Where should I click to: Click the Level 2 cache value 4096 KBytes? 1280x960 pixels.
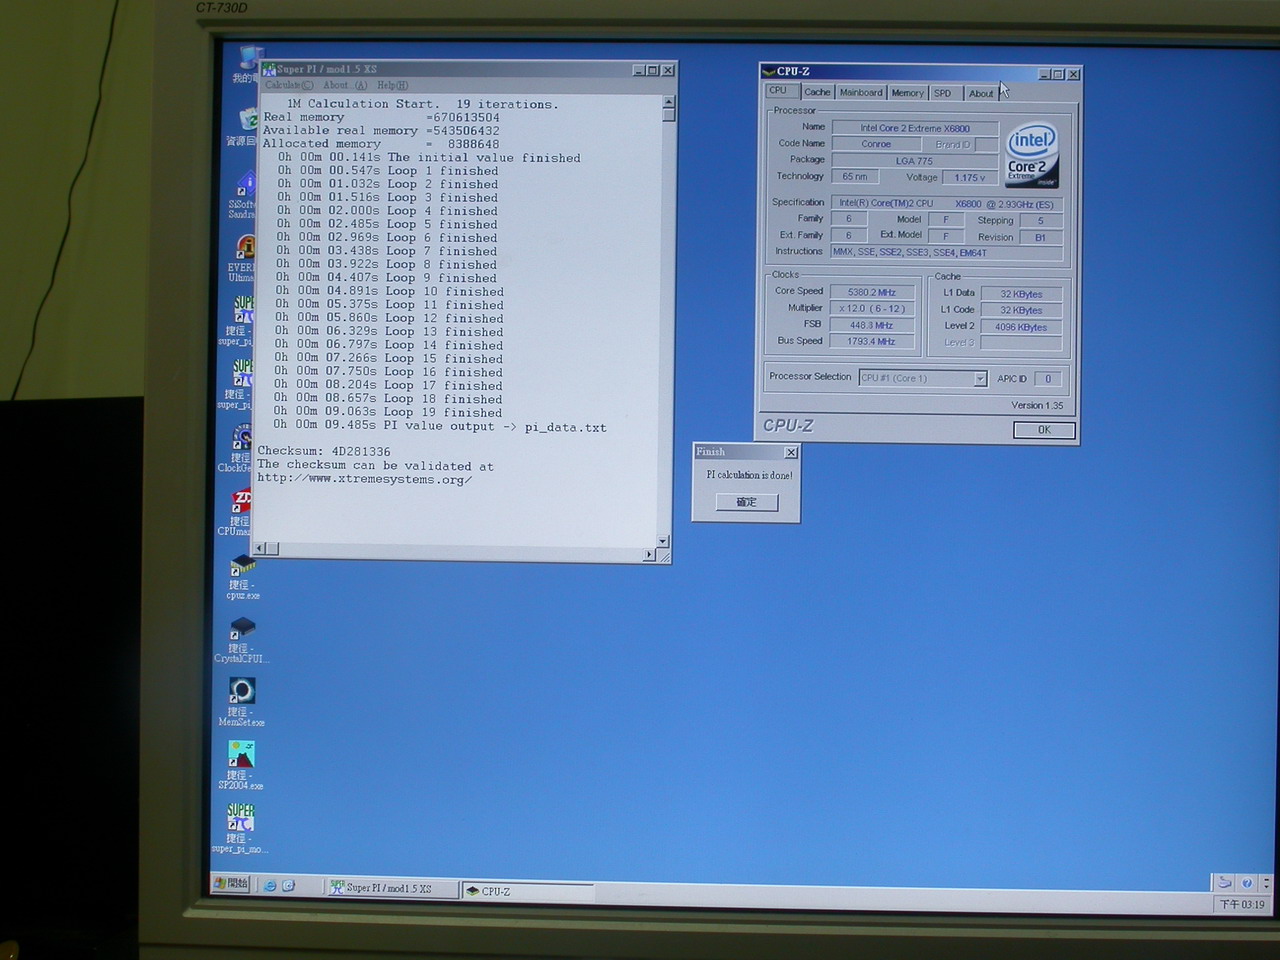pyautogui.click(x=1021, y=327)
